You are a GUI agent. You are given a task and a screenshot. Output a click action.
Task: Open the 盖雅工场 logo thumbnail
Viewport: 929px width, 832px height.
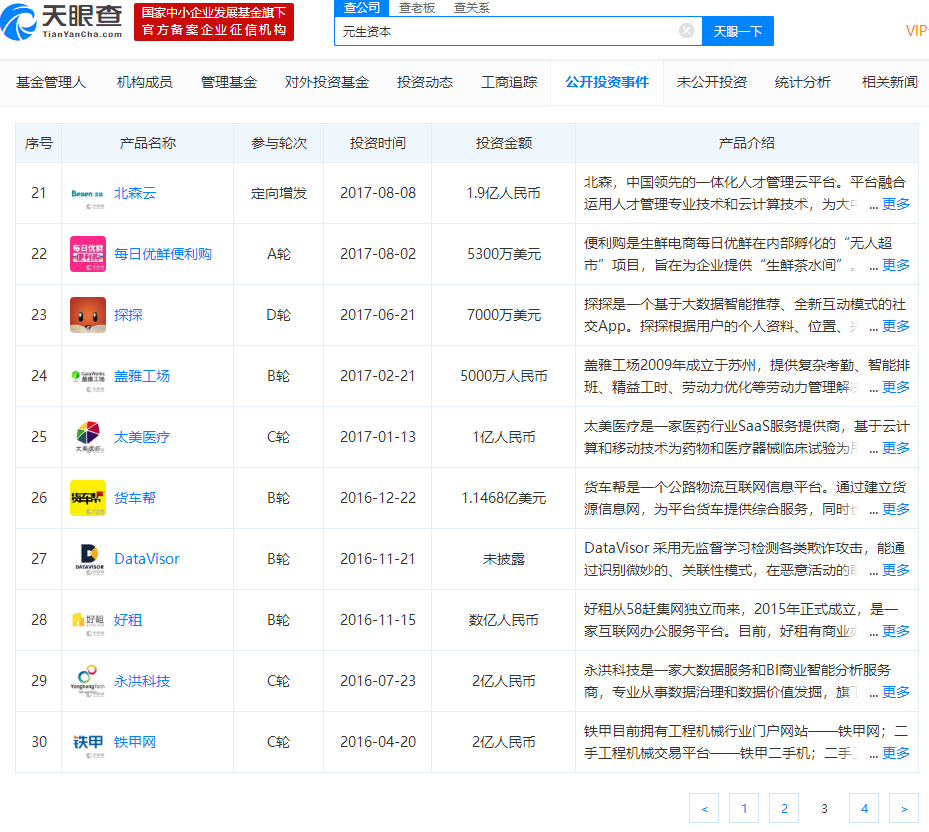(88, 376)
